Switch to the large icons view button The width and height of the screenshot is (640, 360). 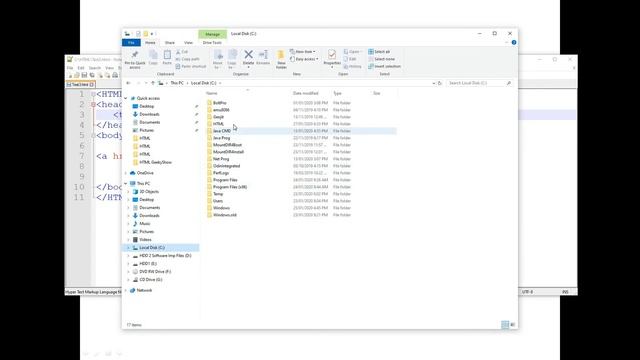coord(513,325)
